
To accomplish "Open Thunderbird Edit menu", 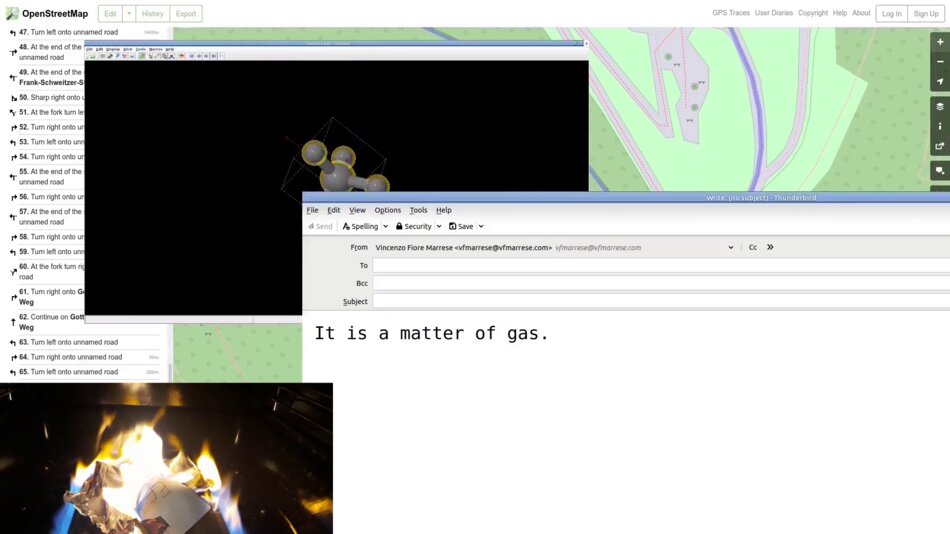I will tap(334, 210).
